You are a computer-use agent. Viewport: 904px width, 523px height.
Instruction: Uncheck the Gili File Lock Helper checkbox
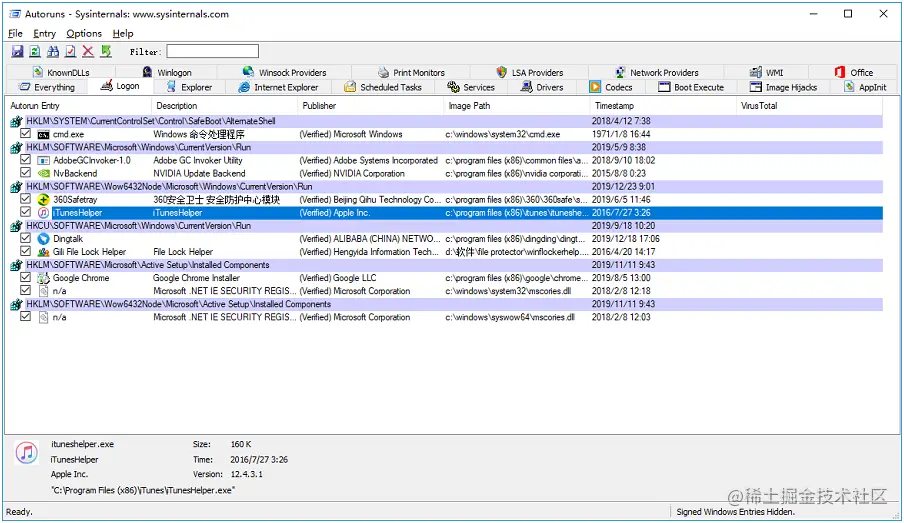click(x=25, y=251)
